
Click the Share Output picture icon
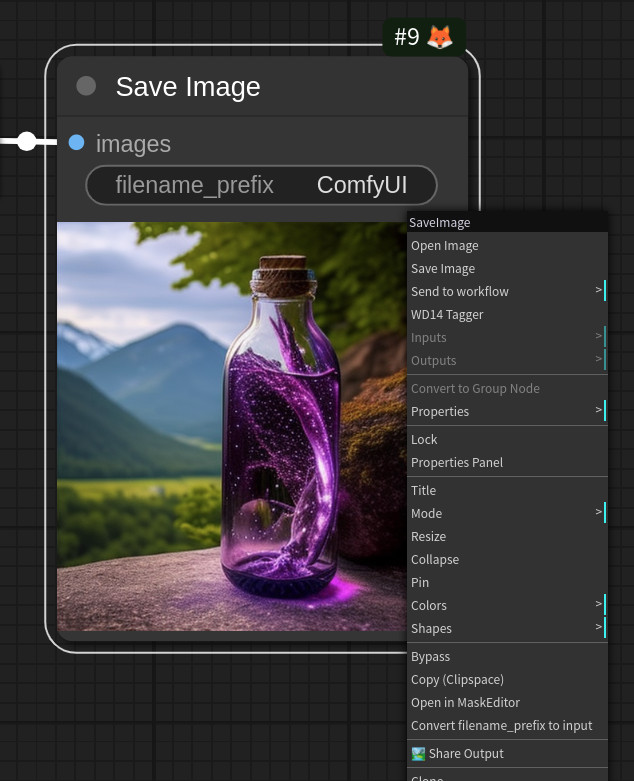tap(418, 754)
